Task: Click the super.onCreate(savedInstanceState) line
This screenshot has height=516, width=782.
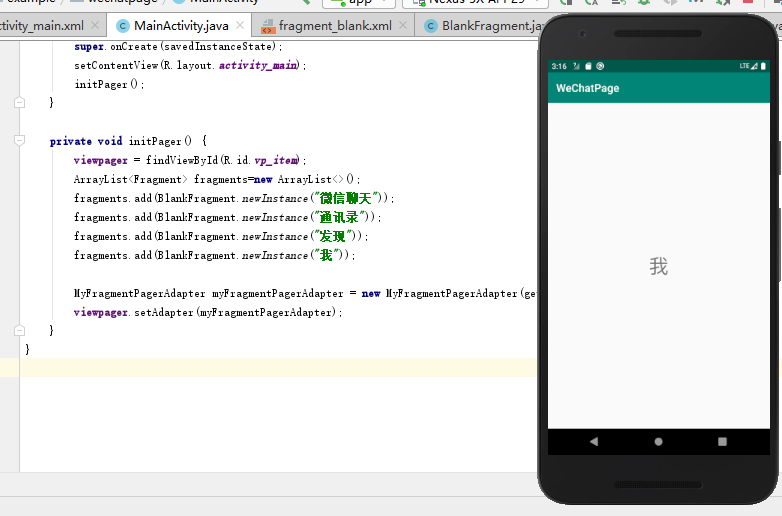Action: coord(178,46)
